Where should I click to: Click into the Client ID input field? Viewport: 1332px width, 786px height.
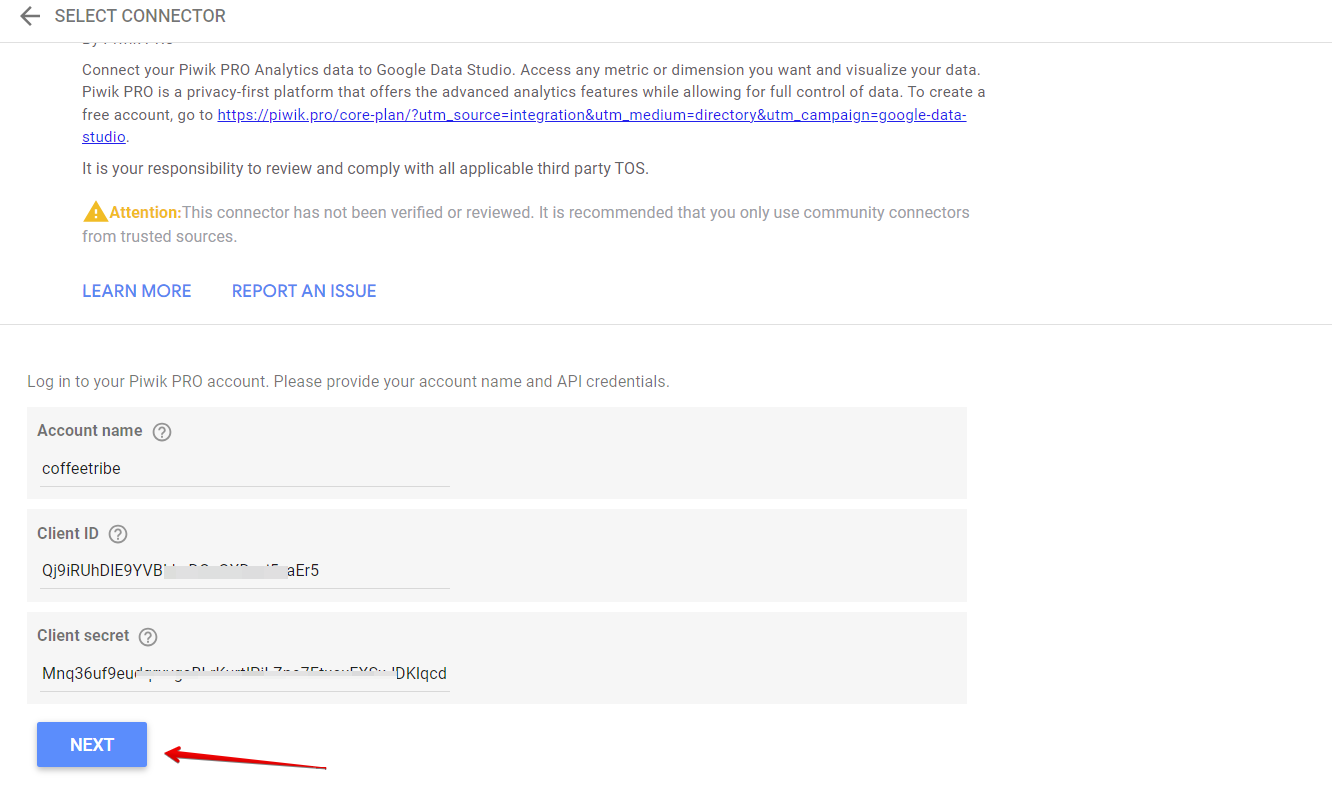(x=245, y=571)
